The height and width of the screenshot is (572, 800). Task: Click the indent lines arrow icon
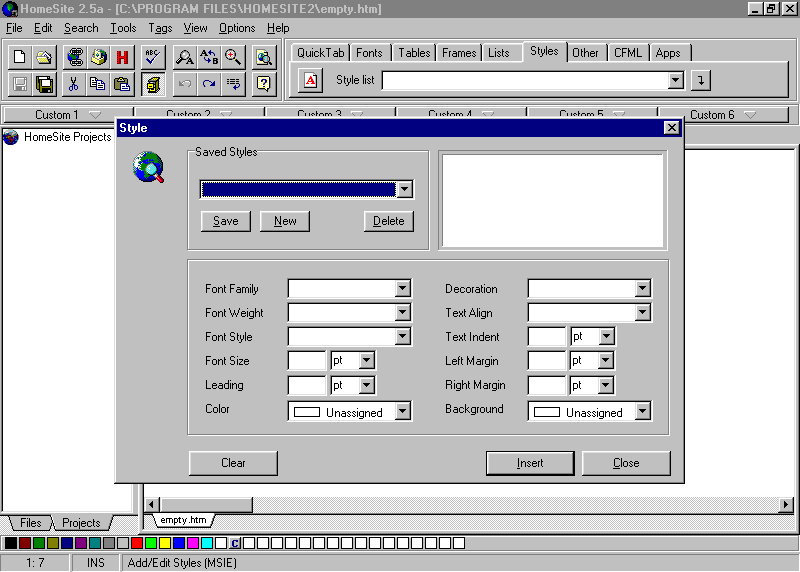[x=233, y=84]
